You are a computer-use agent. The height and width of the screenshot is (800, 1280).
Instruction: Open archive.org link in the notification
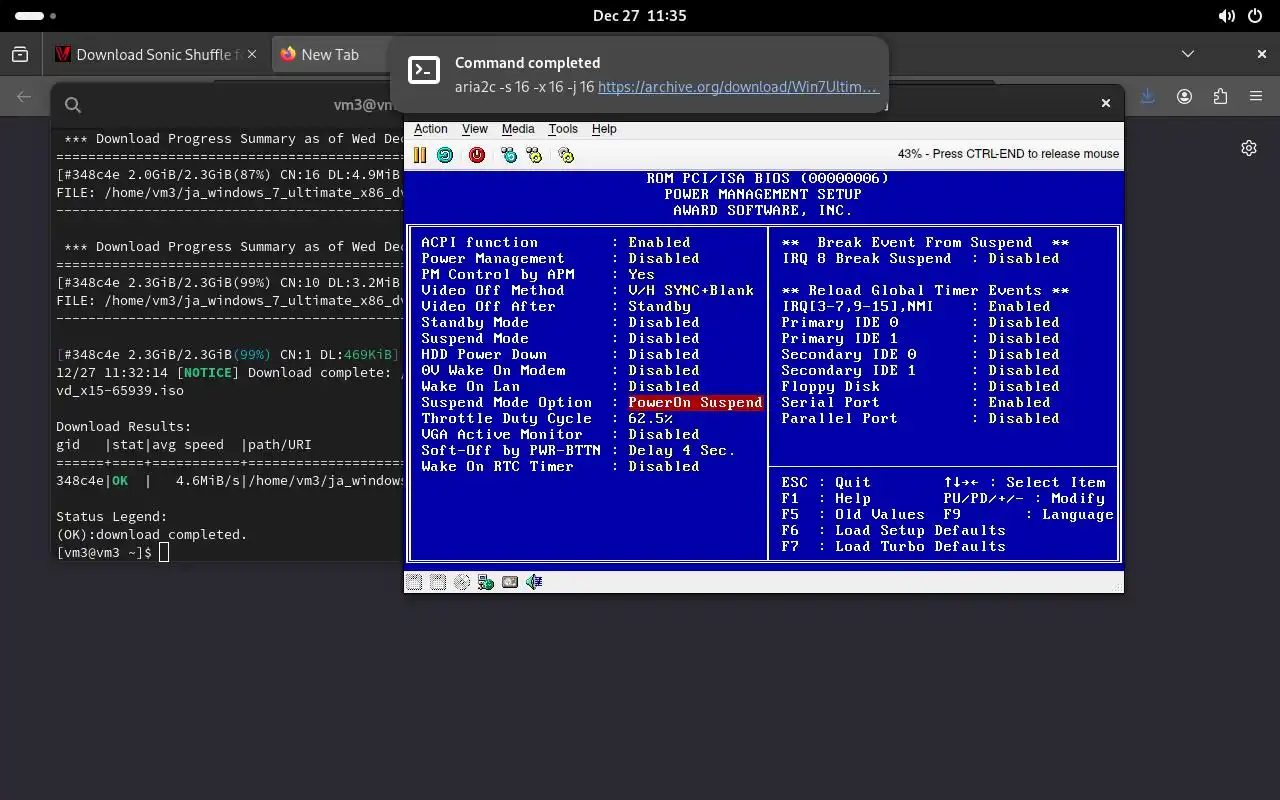pos(738,87)
